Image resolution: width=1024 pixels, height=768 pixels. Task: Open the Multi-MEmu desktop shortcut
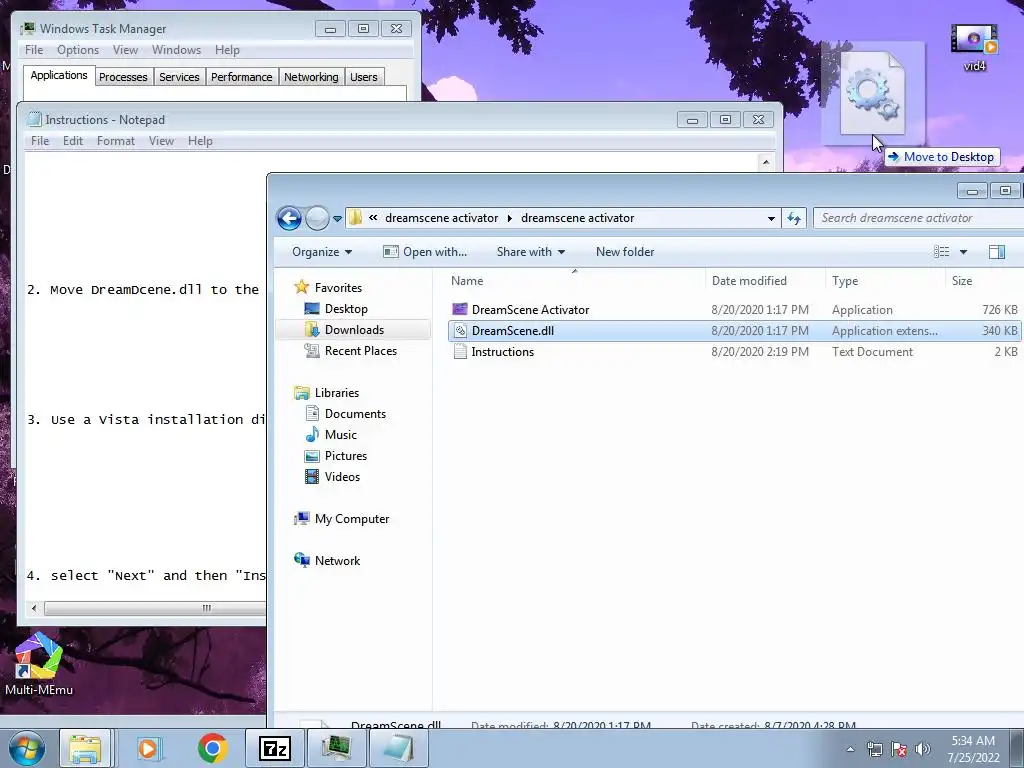[x=39, y=664]
